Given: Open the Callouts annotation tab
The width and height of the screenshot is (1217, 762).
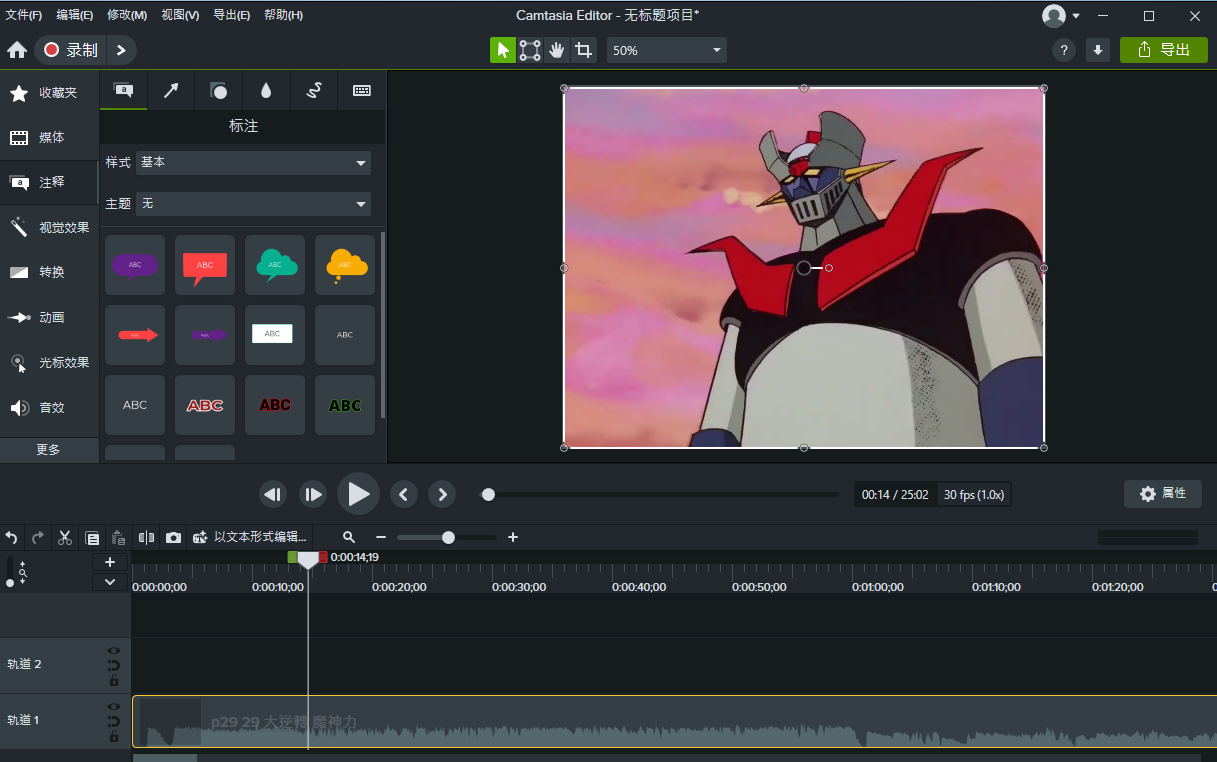Looking at the screenshot, I should pos(123,90).
